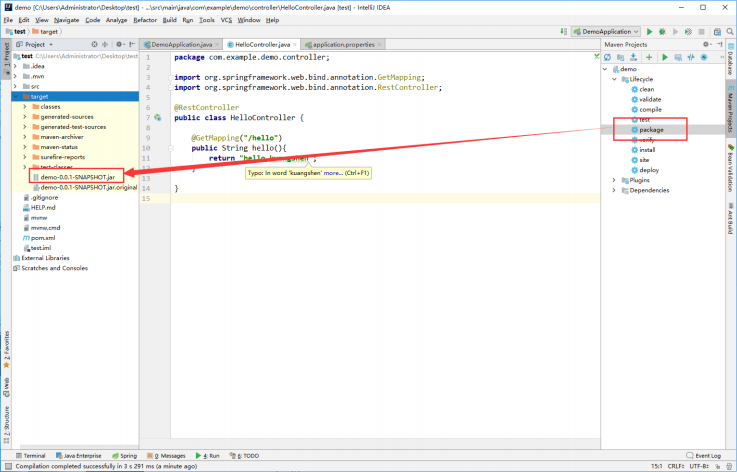Viewport: 737px width, 472px height.
Task: Add a Maven project with plus icon
Action: (649, 57)
